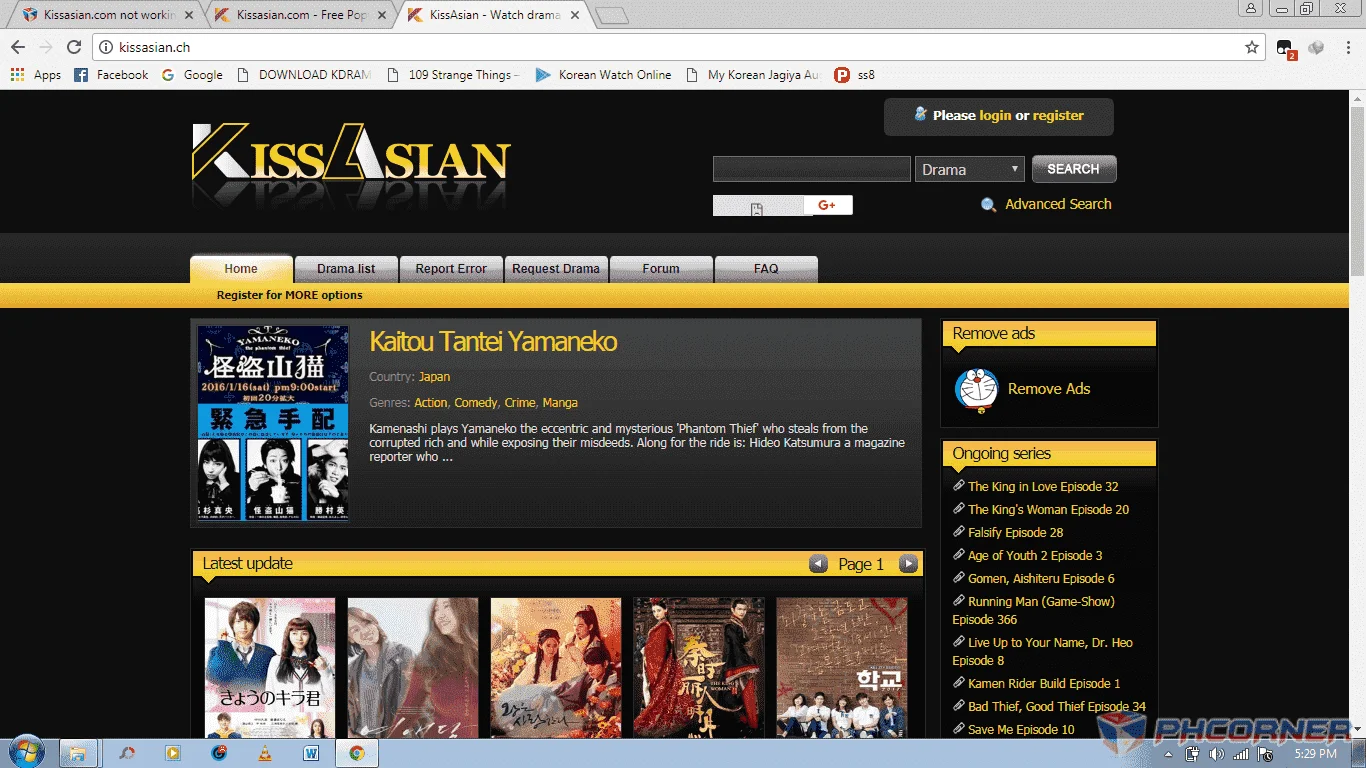Bookmark this page with the star icon
The width and height of the screenshot is (1366, 768).
(x=1251, y=47)
